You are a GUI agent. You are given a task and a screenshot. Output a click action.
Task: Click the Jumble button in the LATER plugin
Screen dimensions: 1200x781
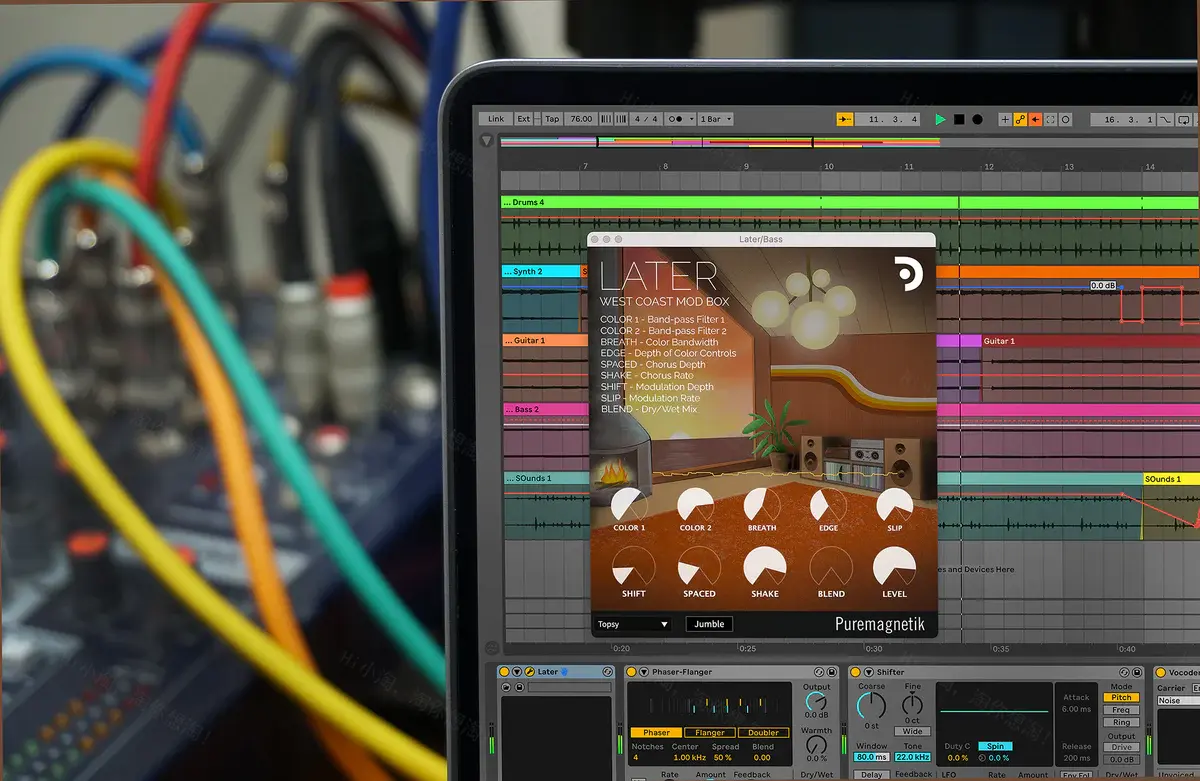(709, 623)
